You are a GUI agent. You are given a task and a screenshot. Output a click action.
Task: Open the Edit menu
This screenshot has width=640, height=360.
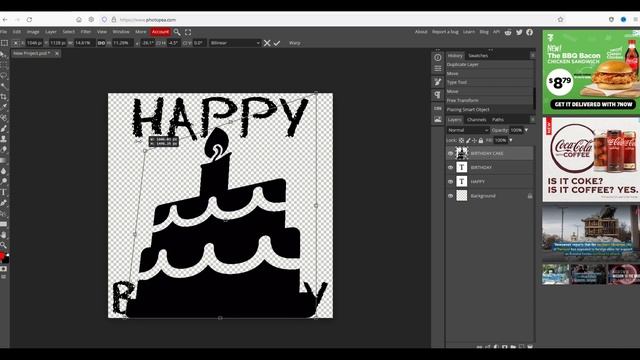(17, 32)
